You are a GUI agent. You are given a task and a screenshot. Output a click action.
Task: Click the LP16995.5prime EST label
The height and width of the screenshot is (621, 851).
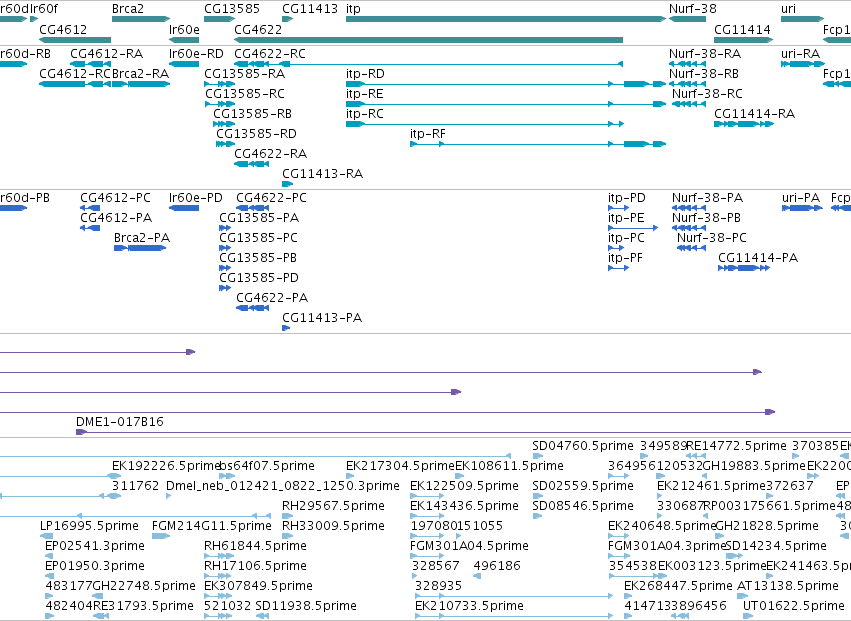tap(89, 526)
